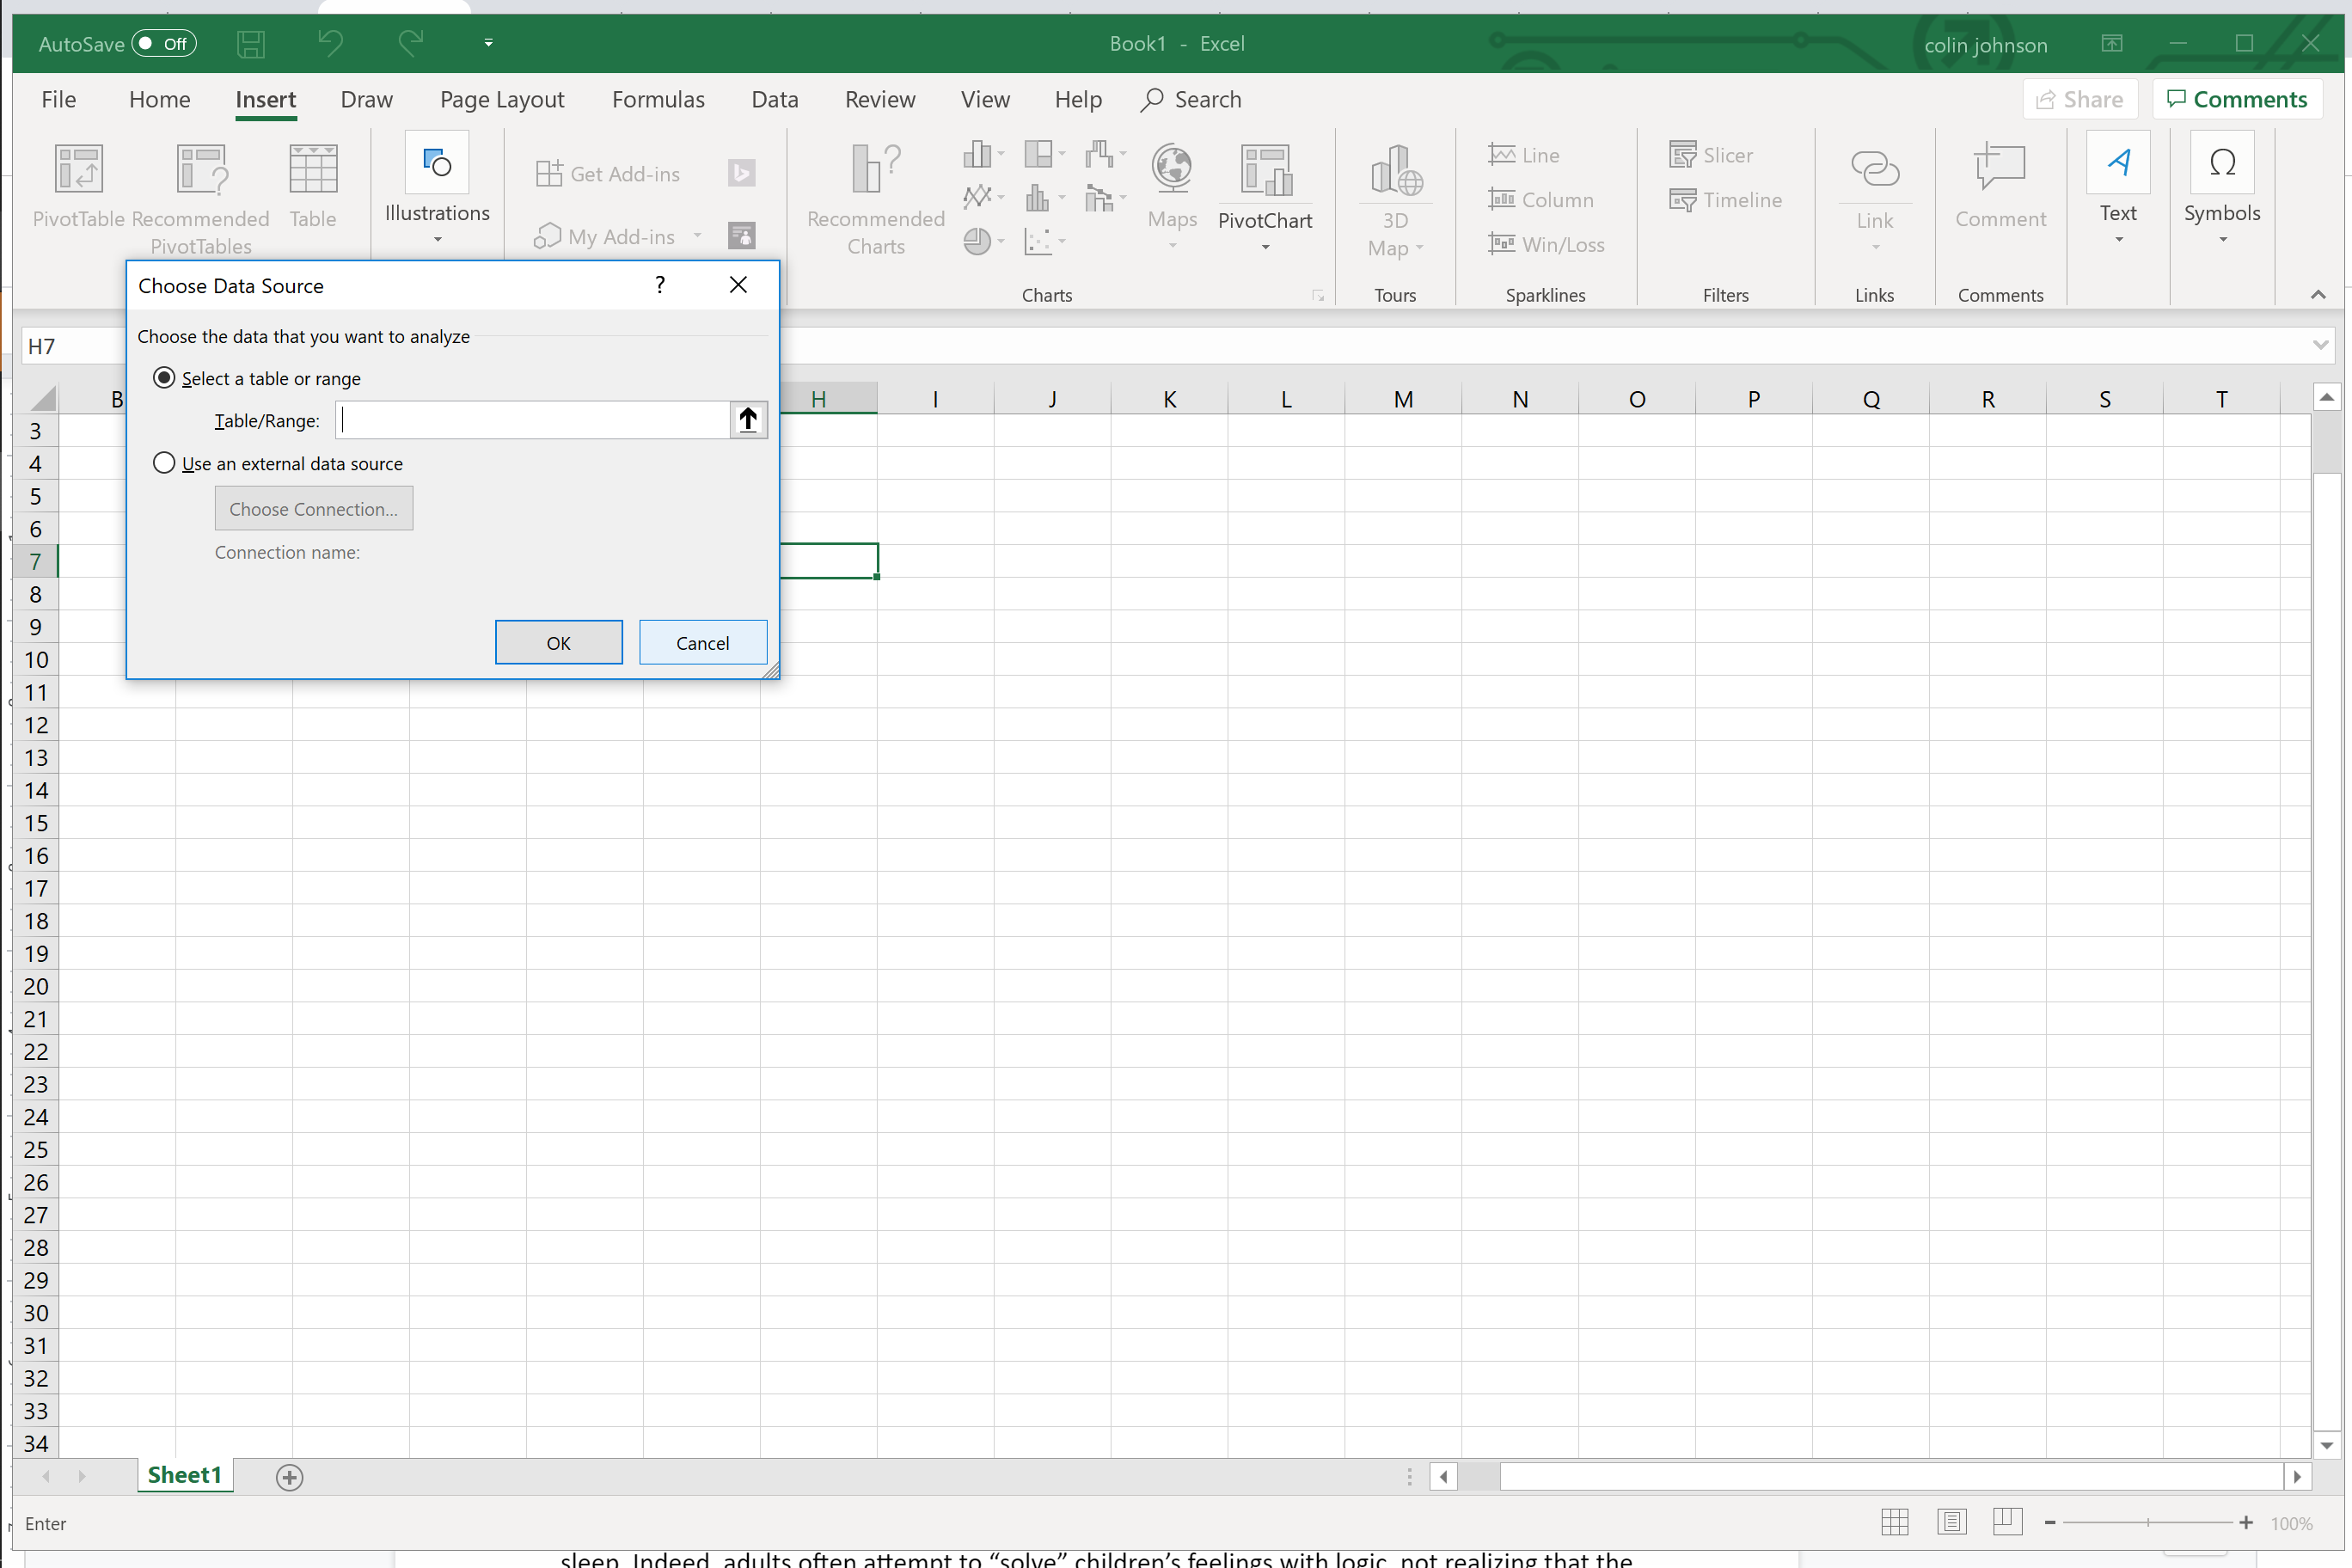Cancel the Choose Data Source dialog
The image size is (2352, 1568).
[x=702, y=643]
